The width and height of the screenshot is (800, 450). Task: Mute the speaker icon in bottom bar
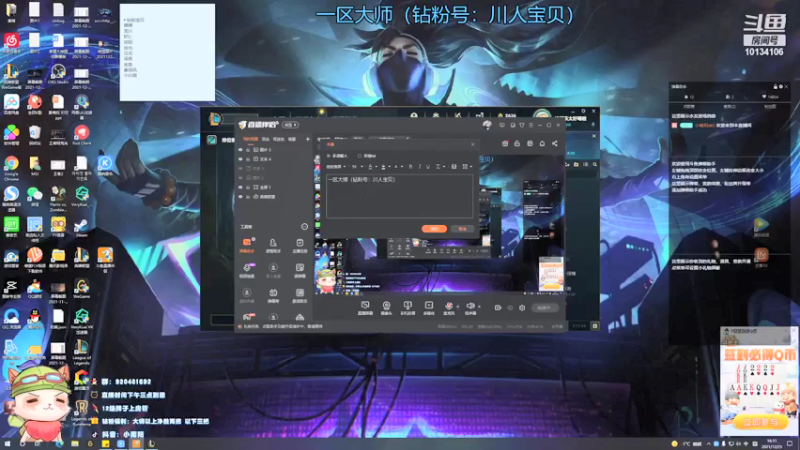point(470,306)
